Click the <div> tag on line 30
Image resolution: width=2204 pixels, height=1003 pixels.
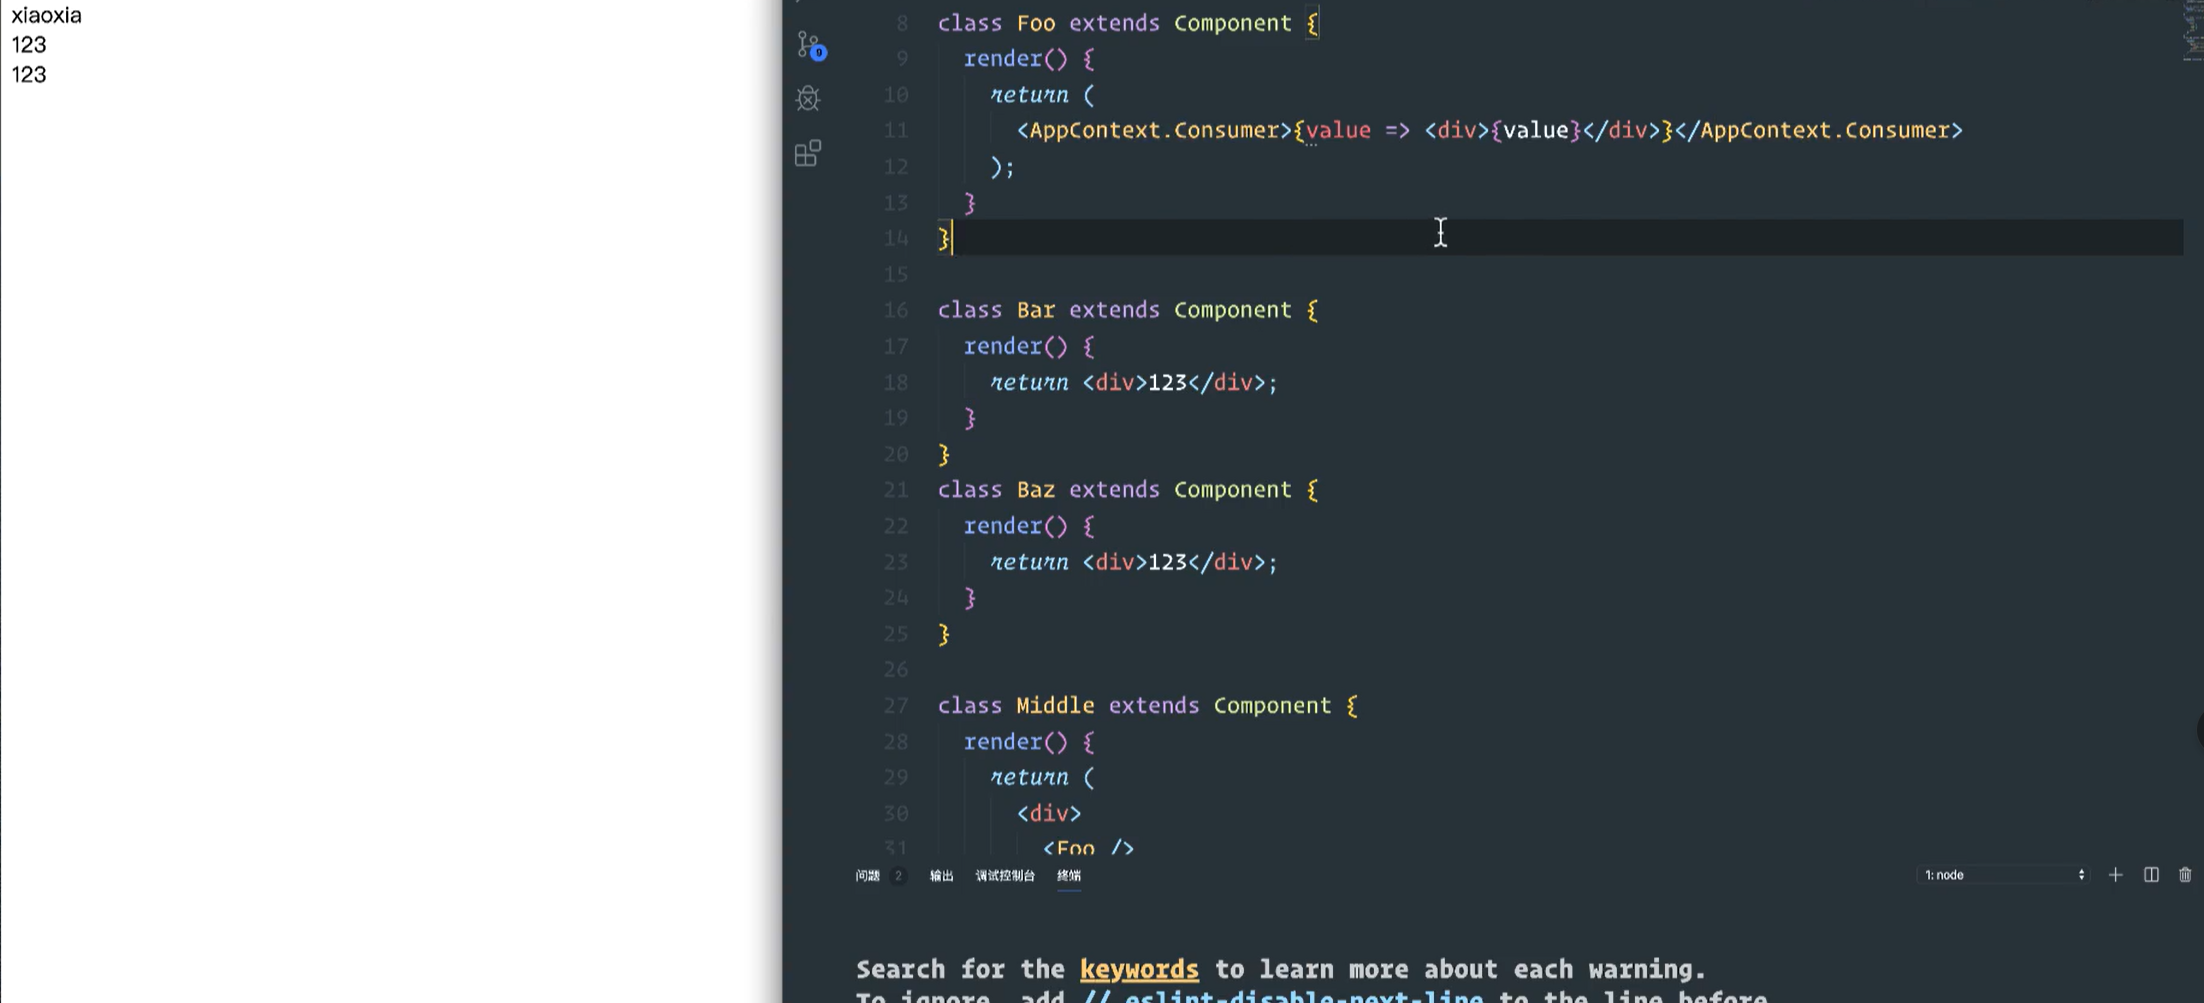point(1049,813)
